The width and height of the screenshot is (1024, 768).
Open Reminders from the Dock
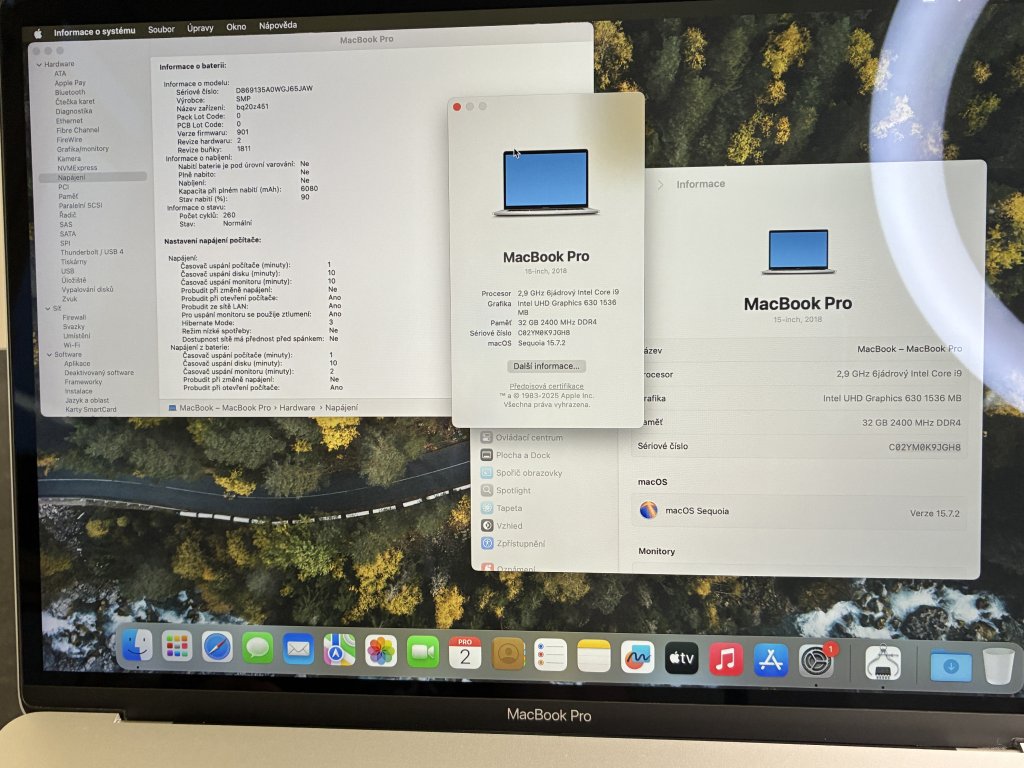[x=551, y=655]
